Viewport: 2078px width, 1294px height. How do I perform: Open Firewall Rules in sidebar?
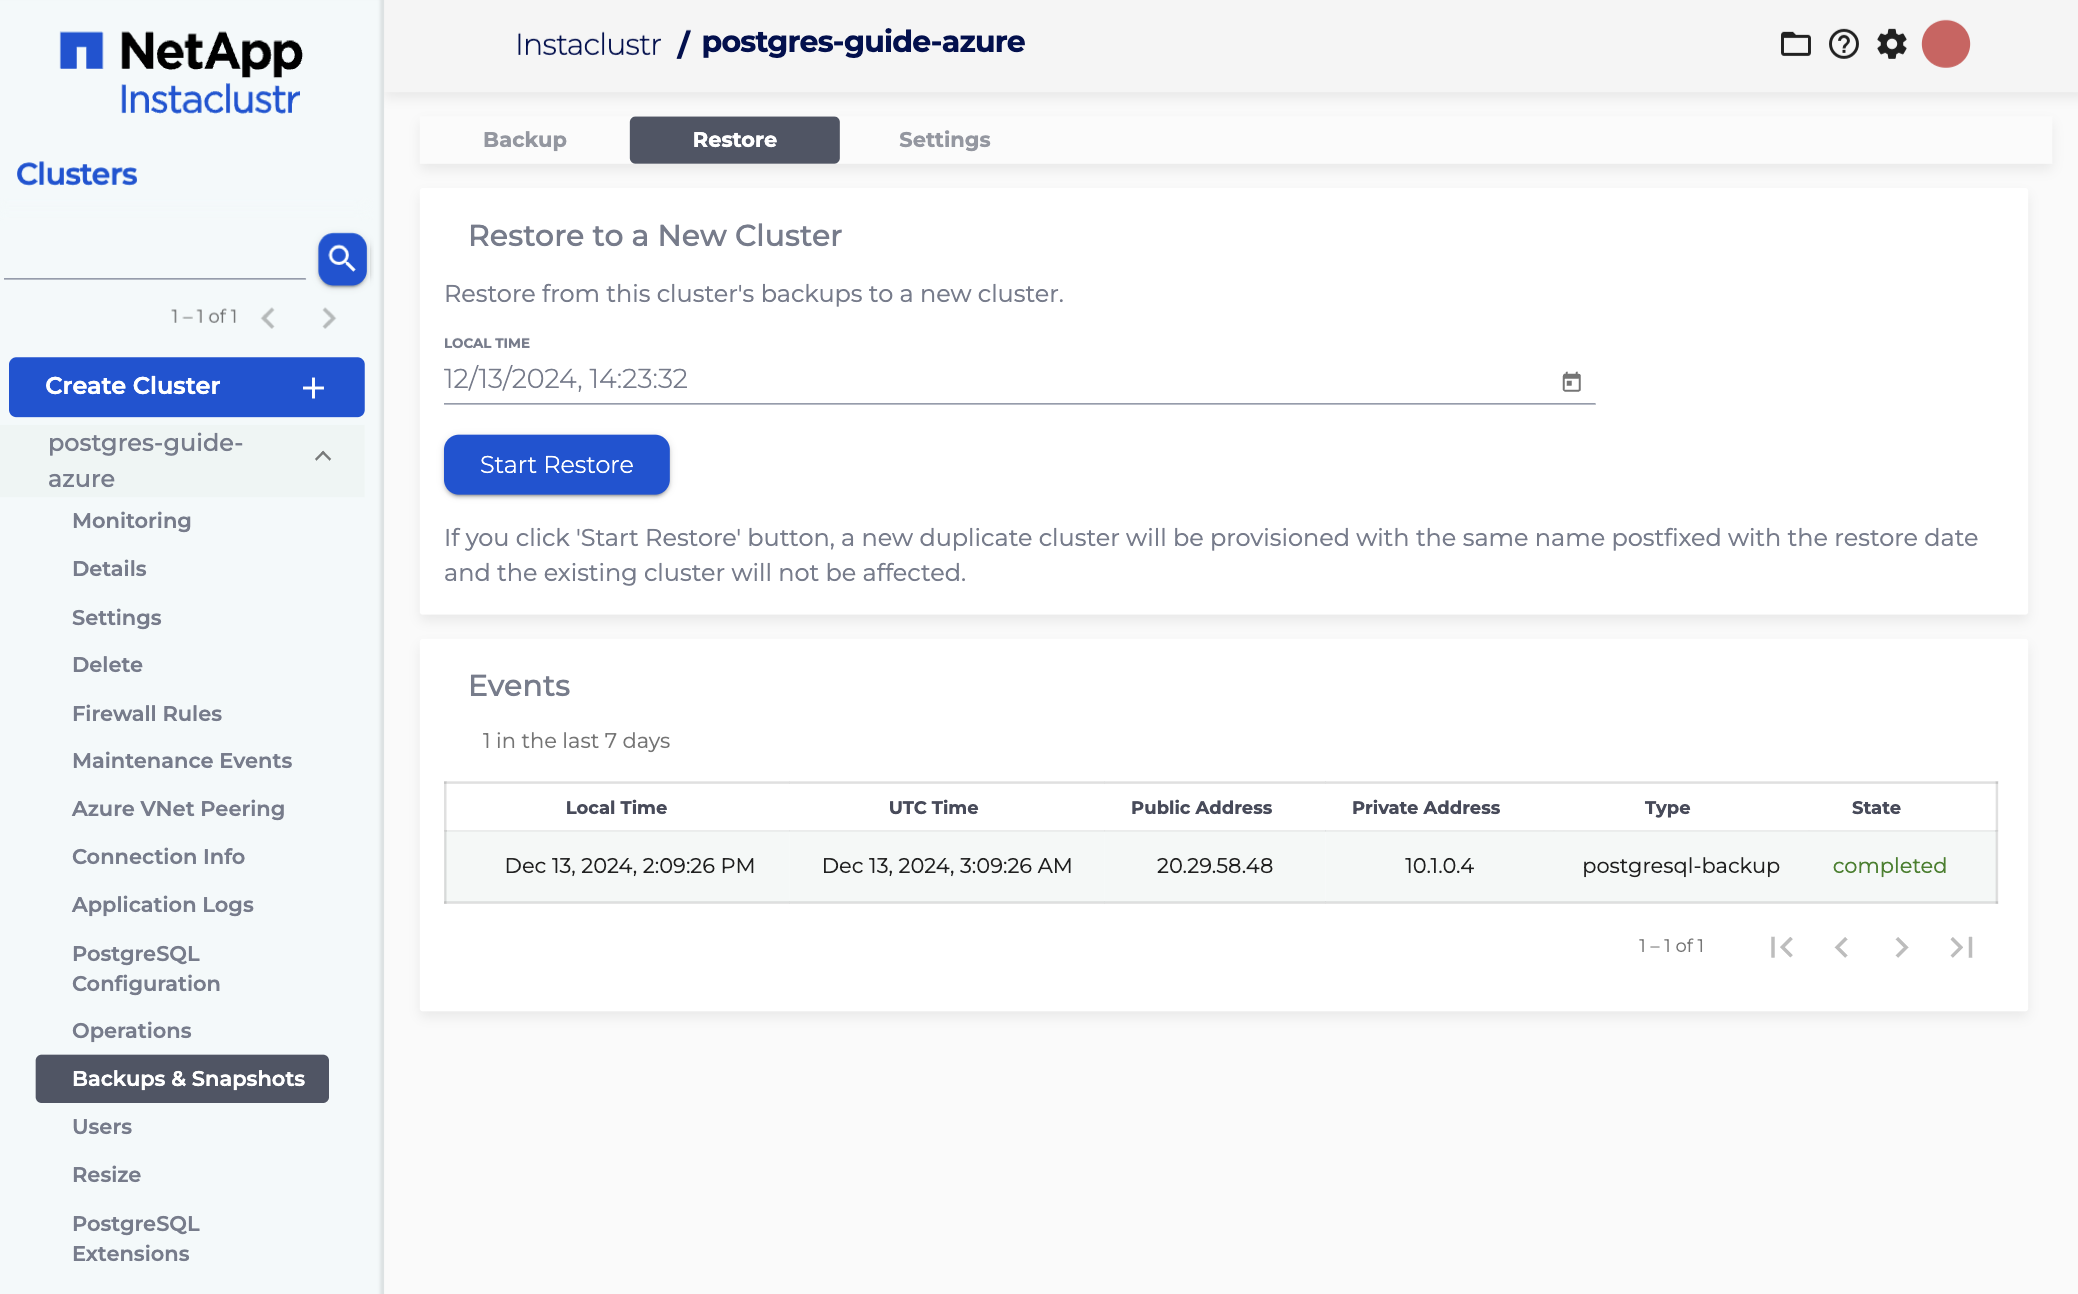click(x=147, y=713)
